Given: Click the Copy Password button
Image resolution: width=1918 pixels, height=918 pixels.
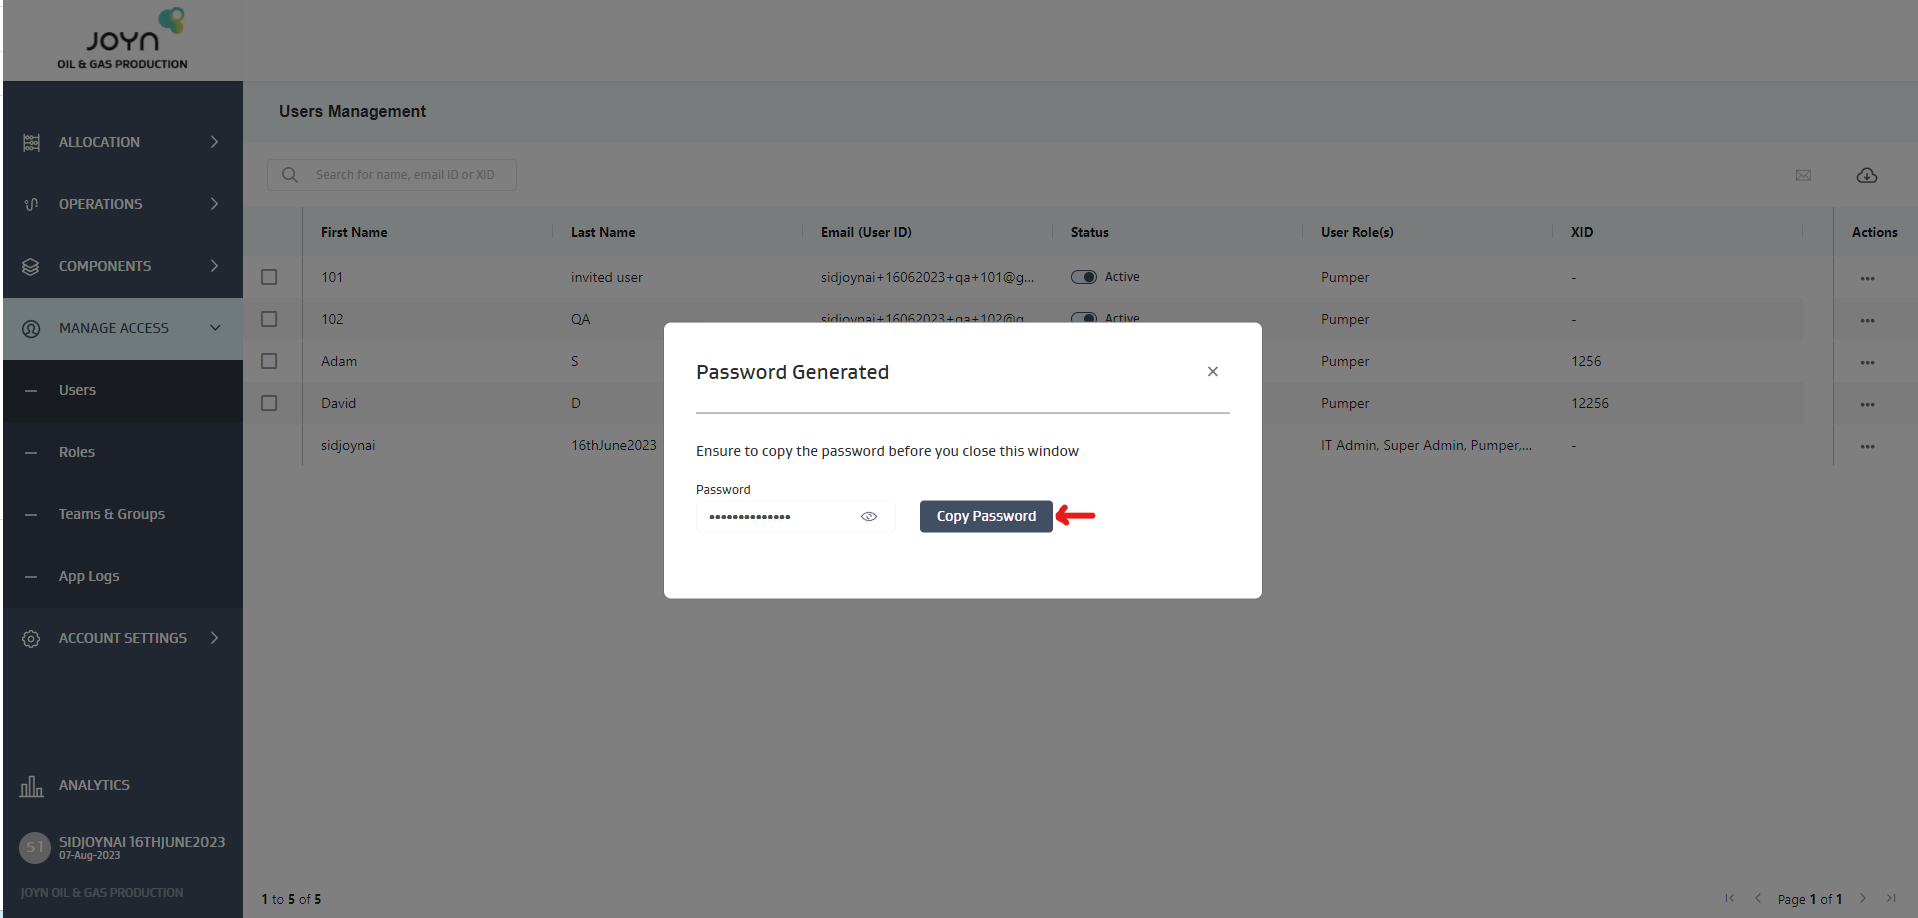Looking at the screenshot, I should (985, 516).
